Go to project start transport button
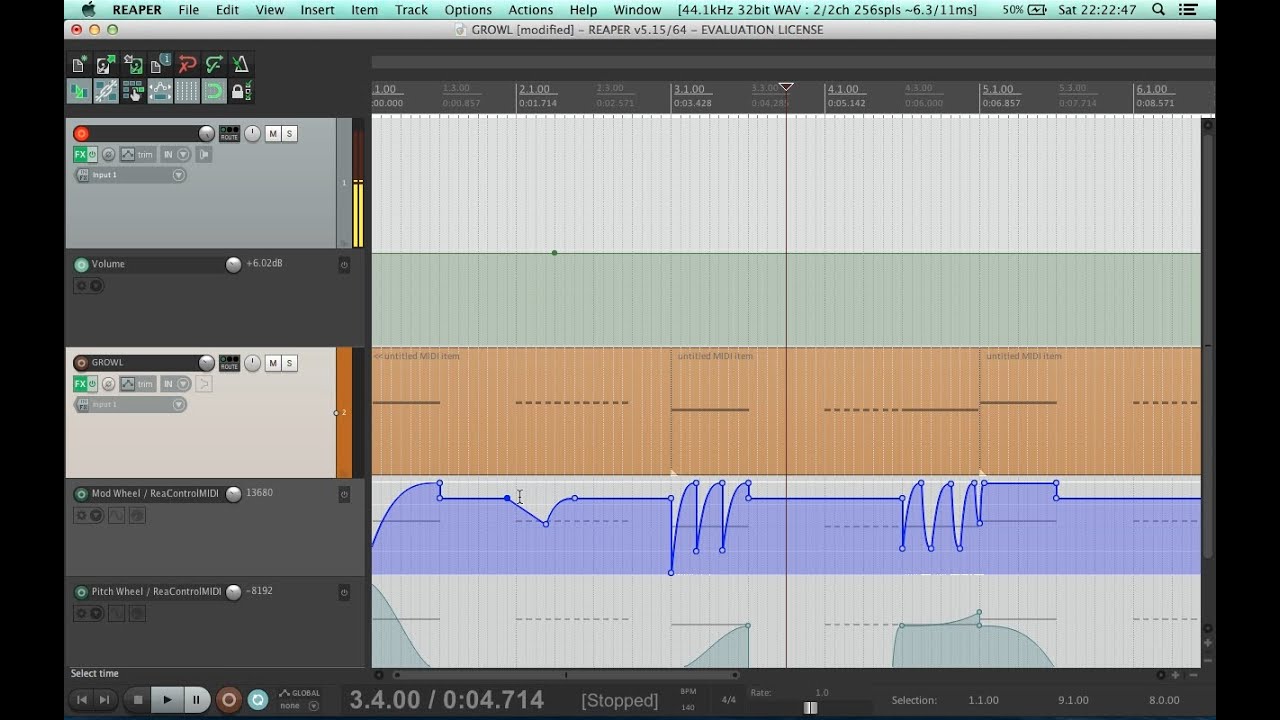This screenshot has height=720, width=1280. (82, 700)
